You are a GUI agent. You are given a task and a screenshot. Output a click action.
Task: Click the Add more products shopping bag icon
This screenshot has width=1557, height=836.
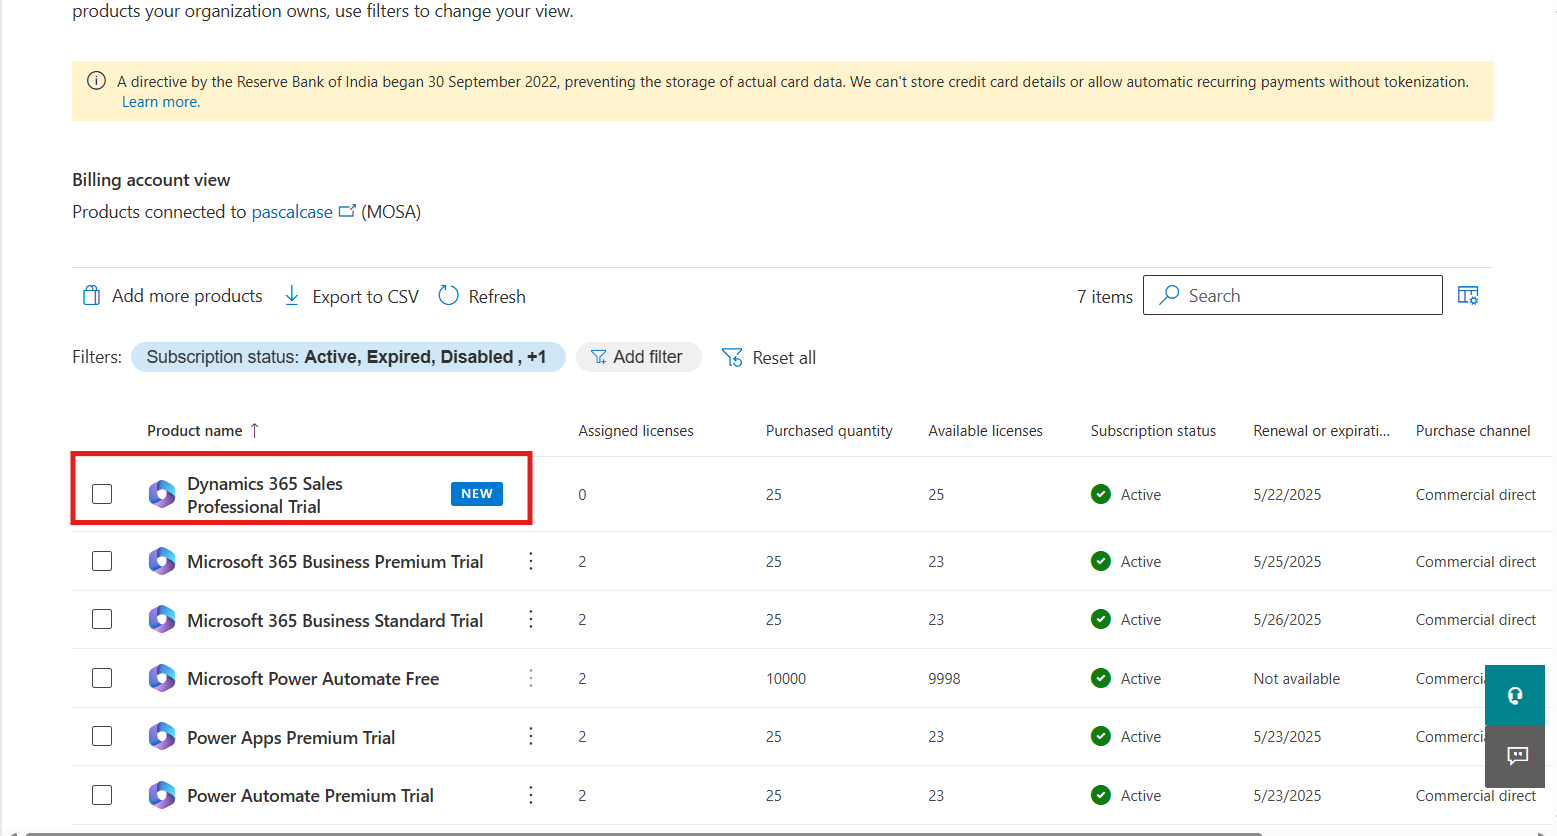[x=91, y=296]
